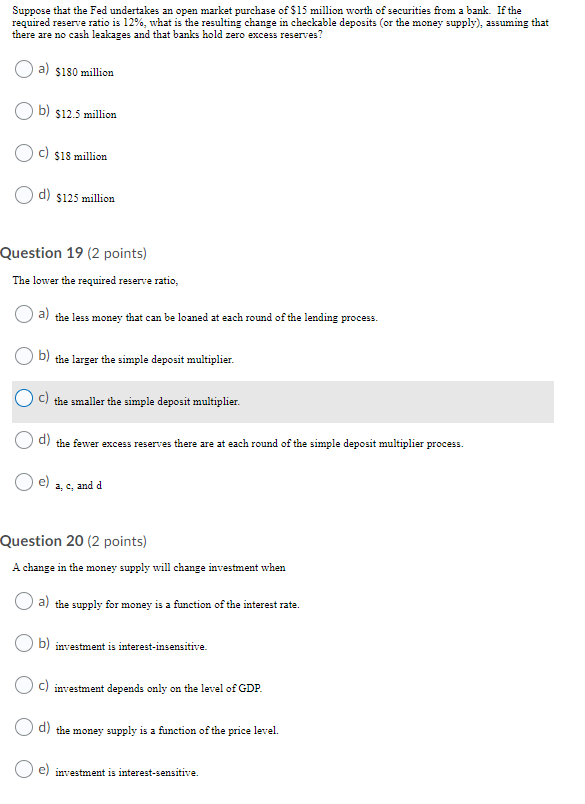The image size is (585, 804).
Task: Choose 'investment is interest-sensitive' answer
Action: [24, 769]
